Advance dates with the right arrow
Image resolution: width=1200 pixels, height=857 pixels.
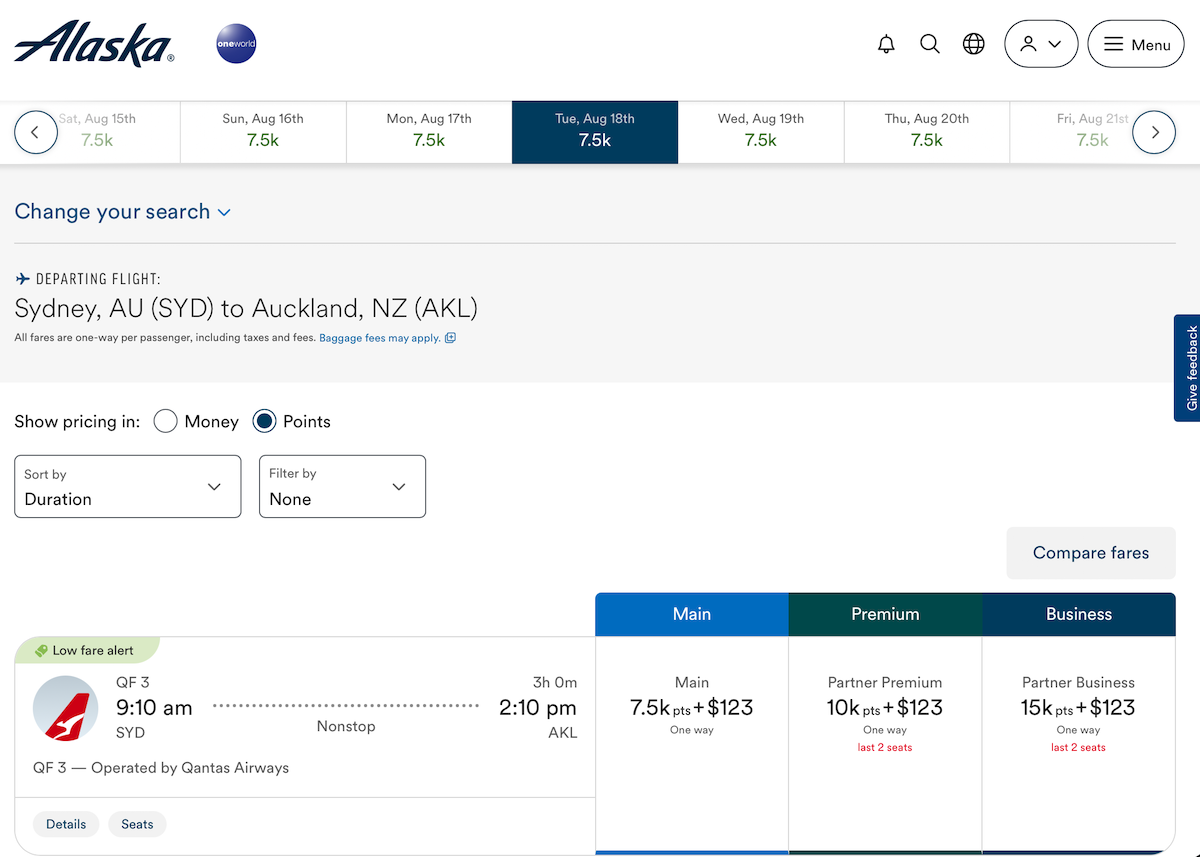1154,131
